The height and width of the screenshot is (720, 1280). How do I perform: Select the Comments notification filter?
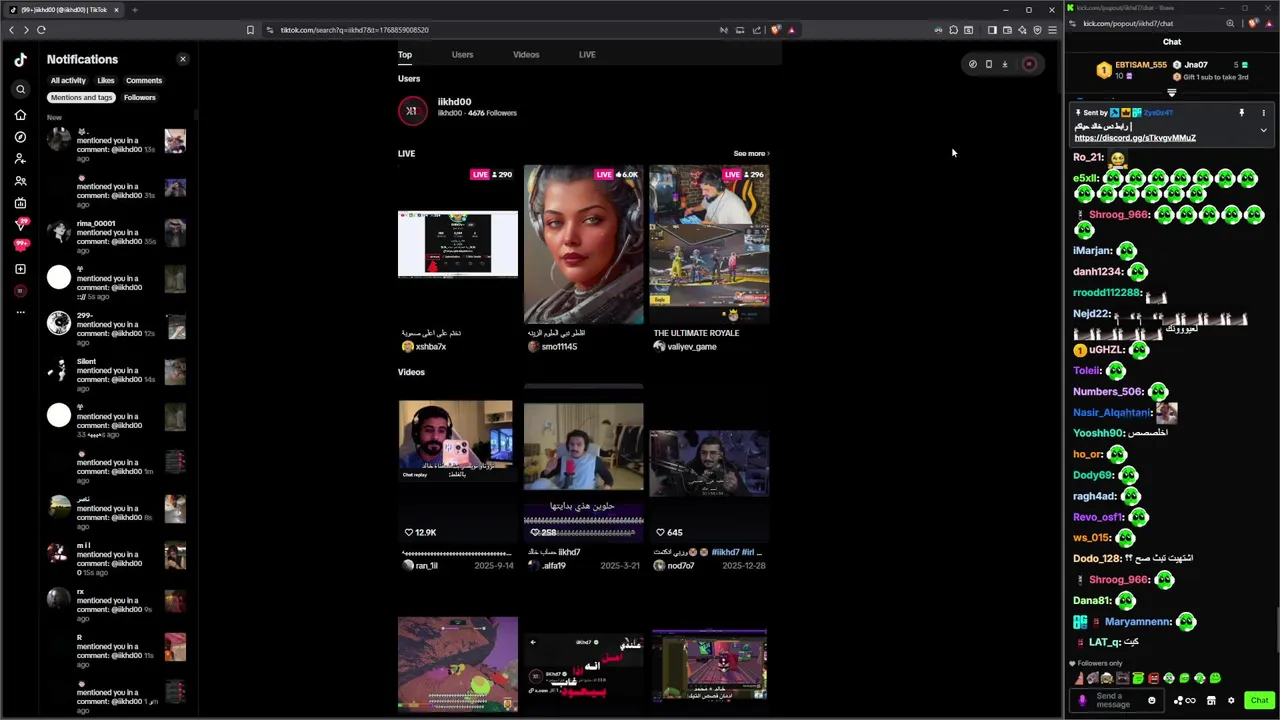tap(144, 80)
